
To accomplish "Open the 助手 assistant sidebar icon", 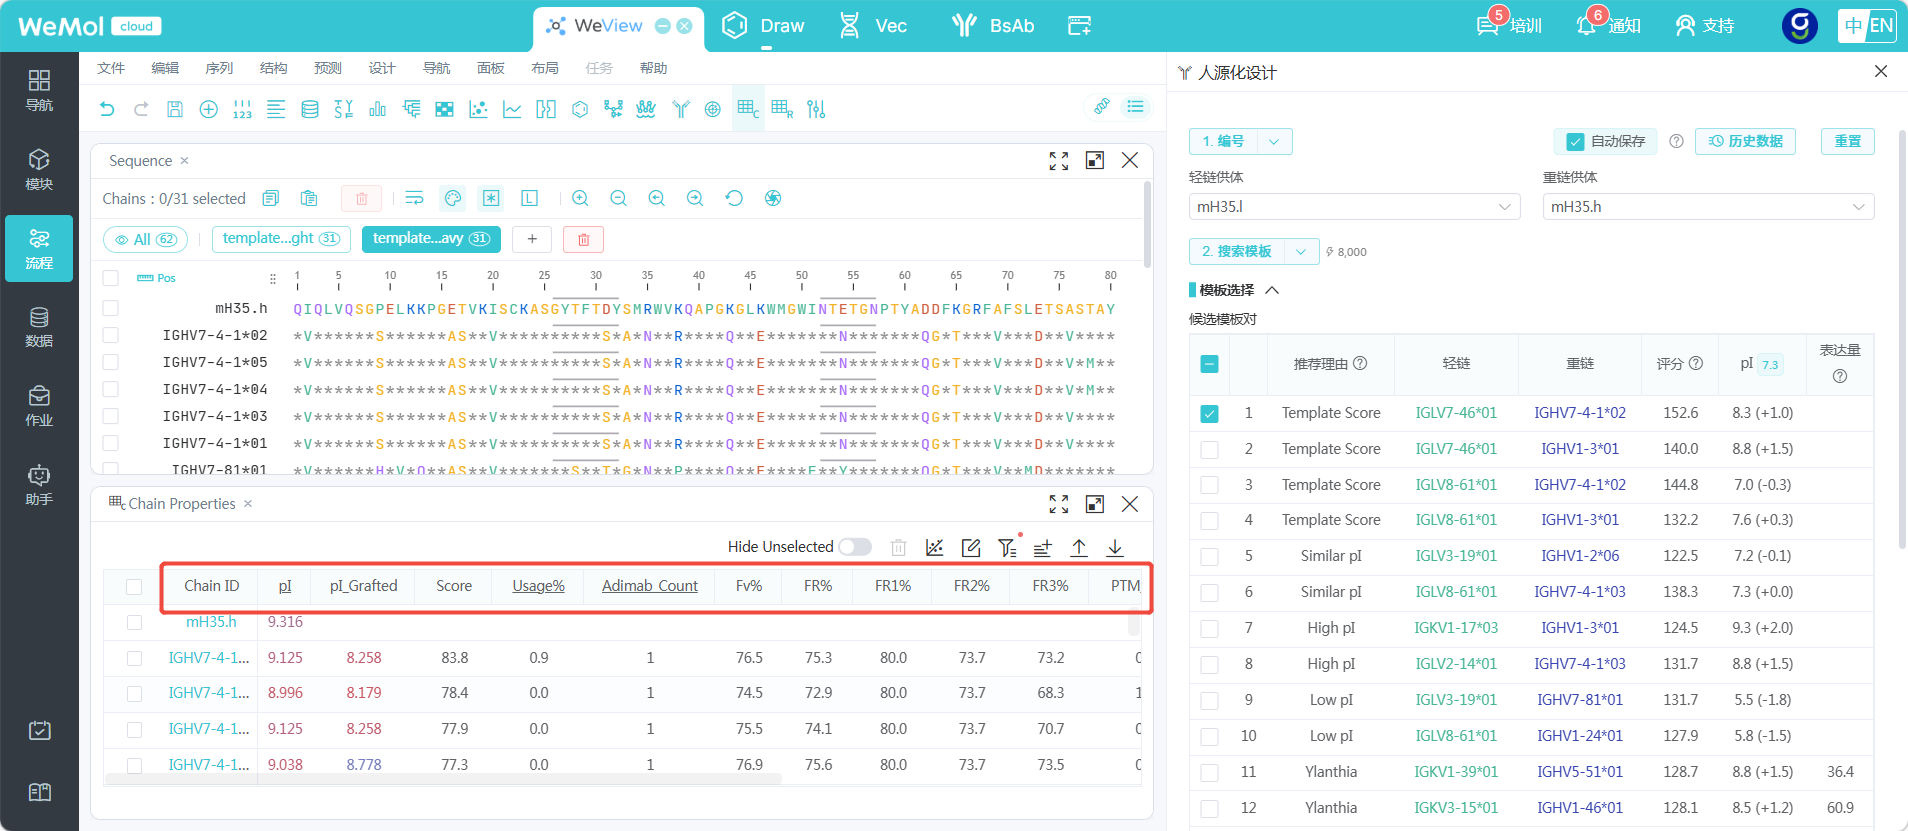I will pyautogui.click(x=39, y=485).
